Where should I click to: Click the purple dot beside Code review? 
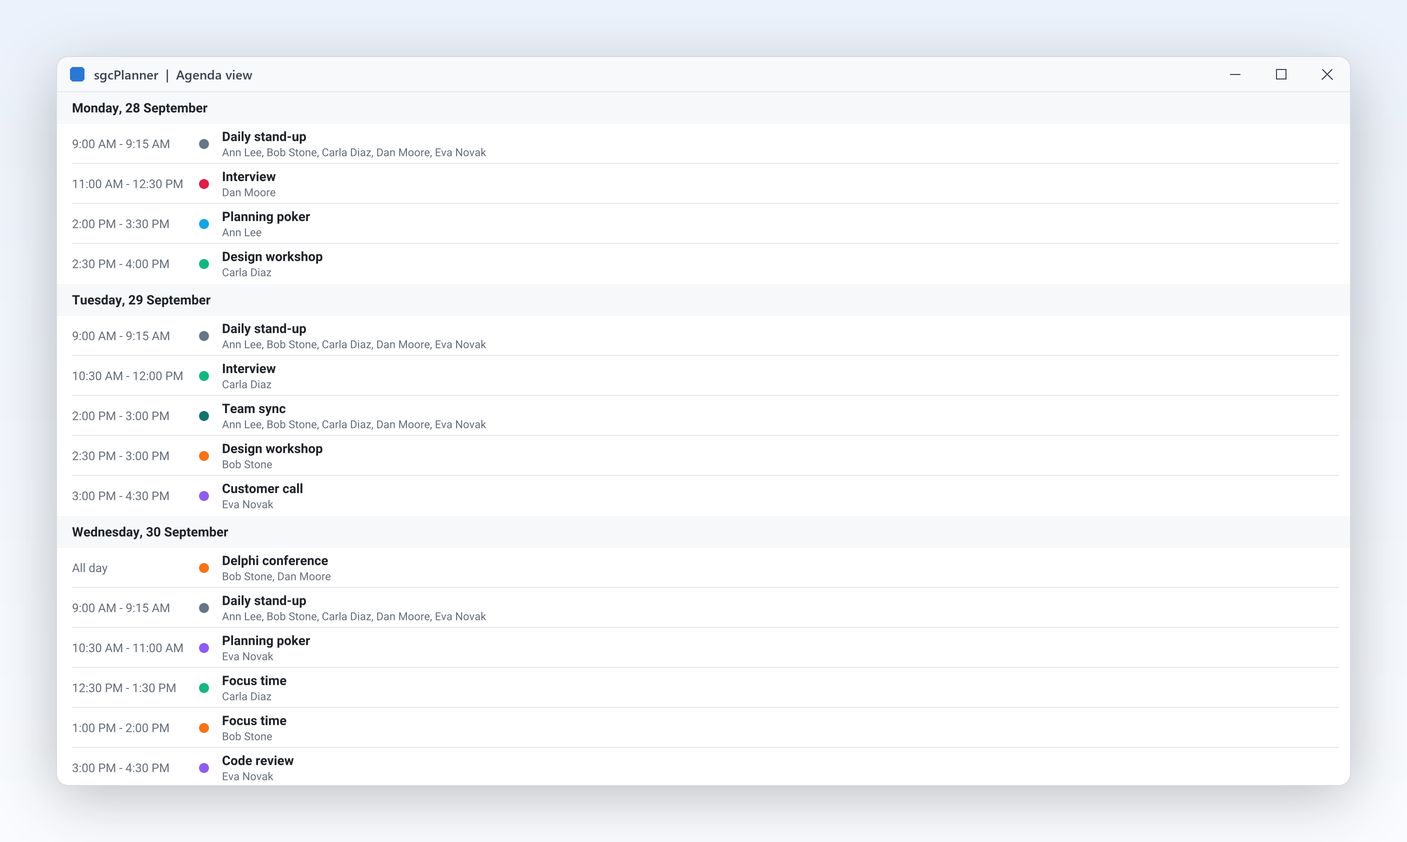click(x=204, y=768)
